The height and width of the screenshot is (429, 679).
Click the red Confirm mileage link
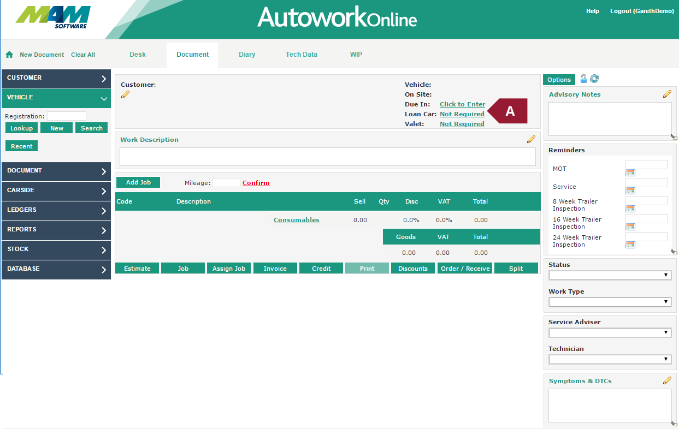tap(256, 183)
